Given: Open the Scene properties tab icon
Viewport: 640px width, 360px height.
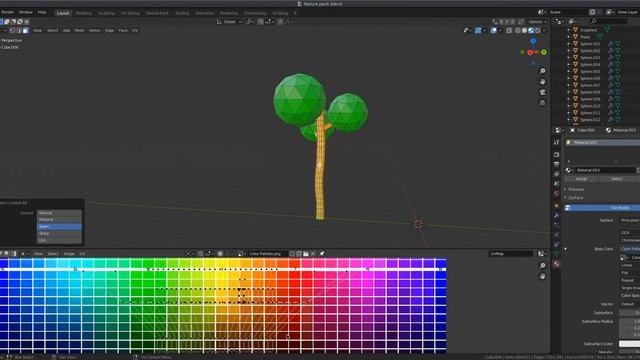Looking at the screenshot, I should (556, 184).
